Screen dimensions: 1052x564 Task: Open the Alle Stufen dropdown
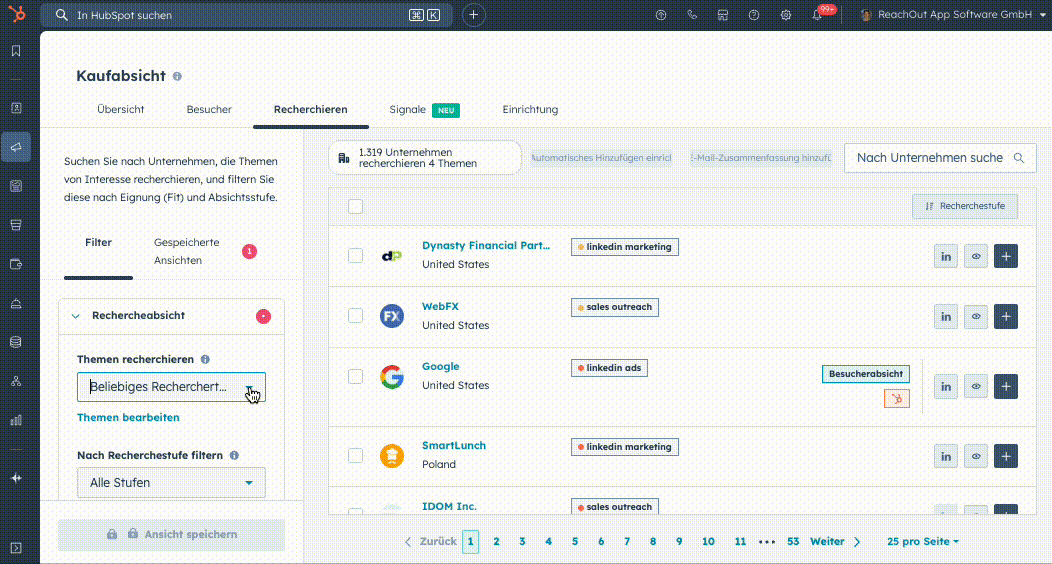[171, 483]
